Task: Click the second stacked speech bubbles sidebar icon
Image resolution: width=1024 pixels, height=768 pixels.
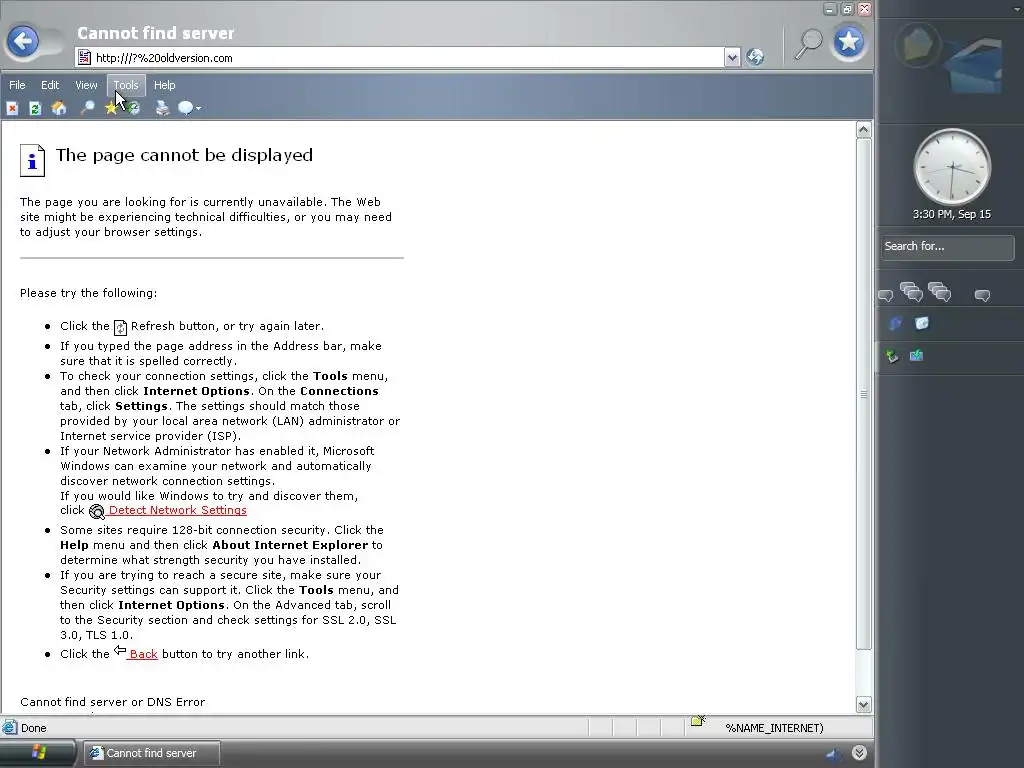Action: pyautogui.click(x=939, y=291)
